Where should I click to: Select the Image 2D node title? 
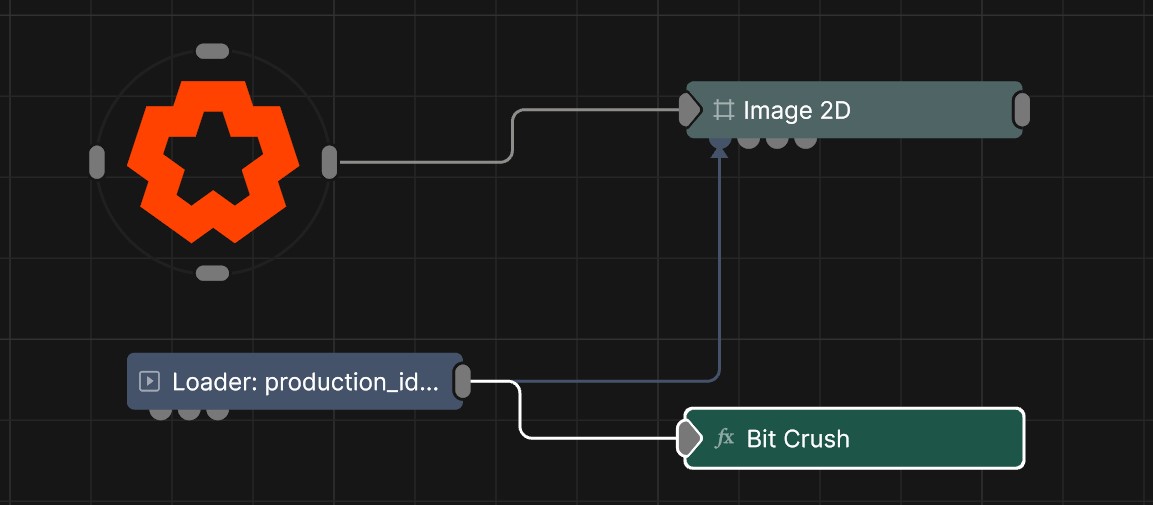click(796, 110)
